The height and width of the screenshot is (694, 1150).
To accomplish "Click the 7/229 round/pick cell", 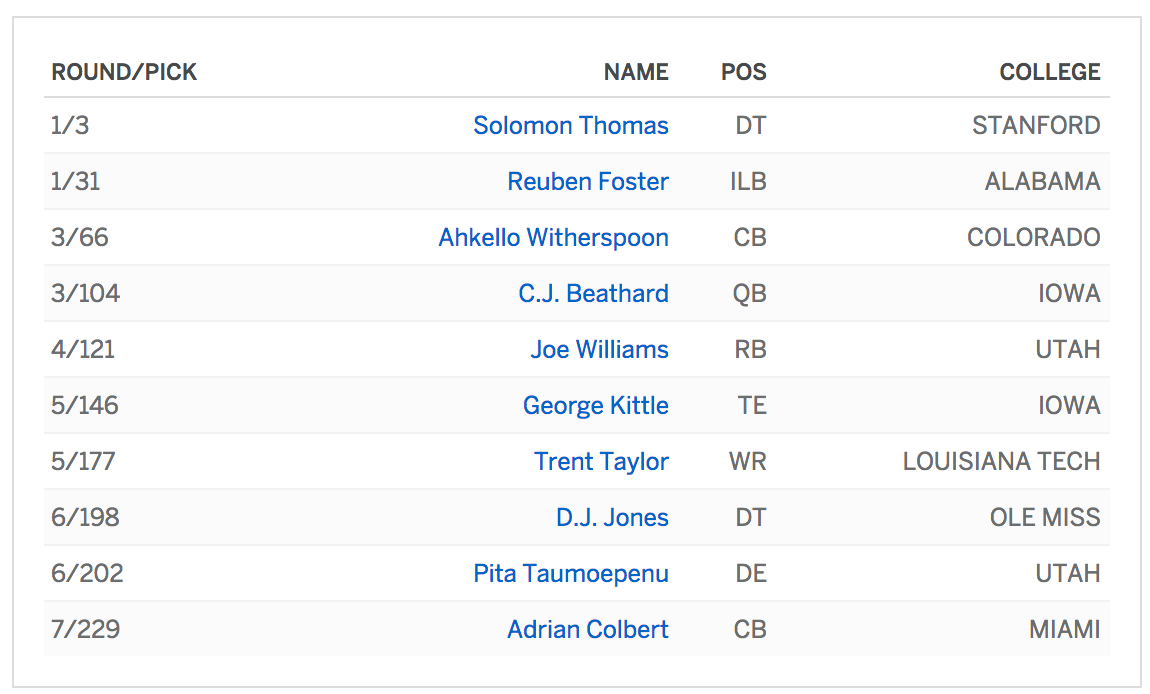I will [84, 630].
